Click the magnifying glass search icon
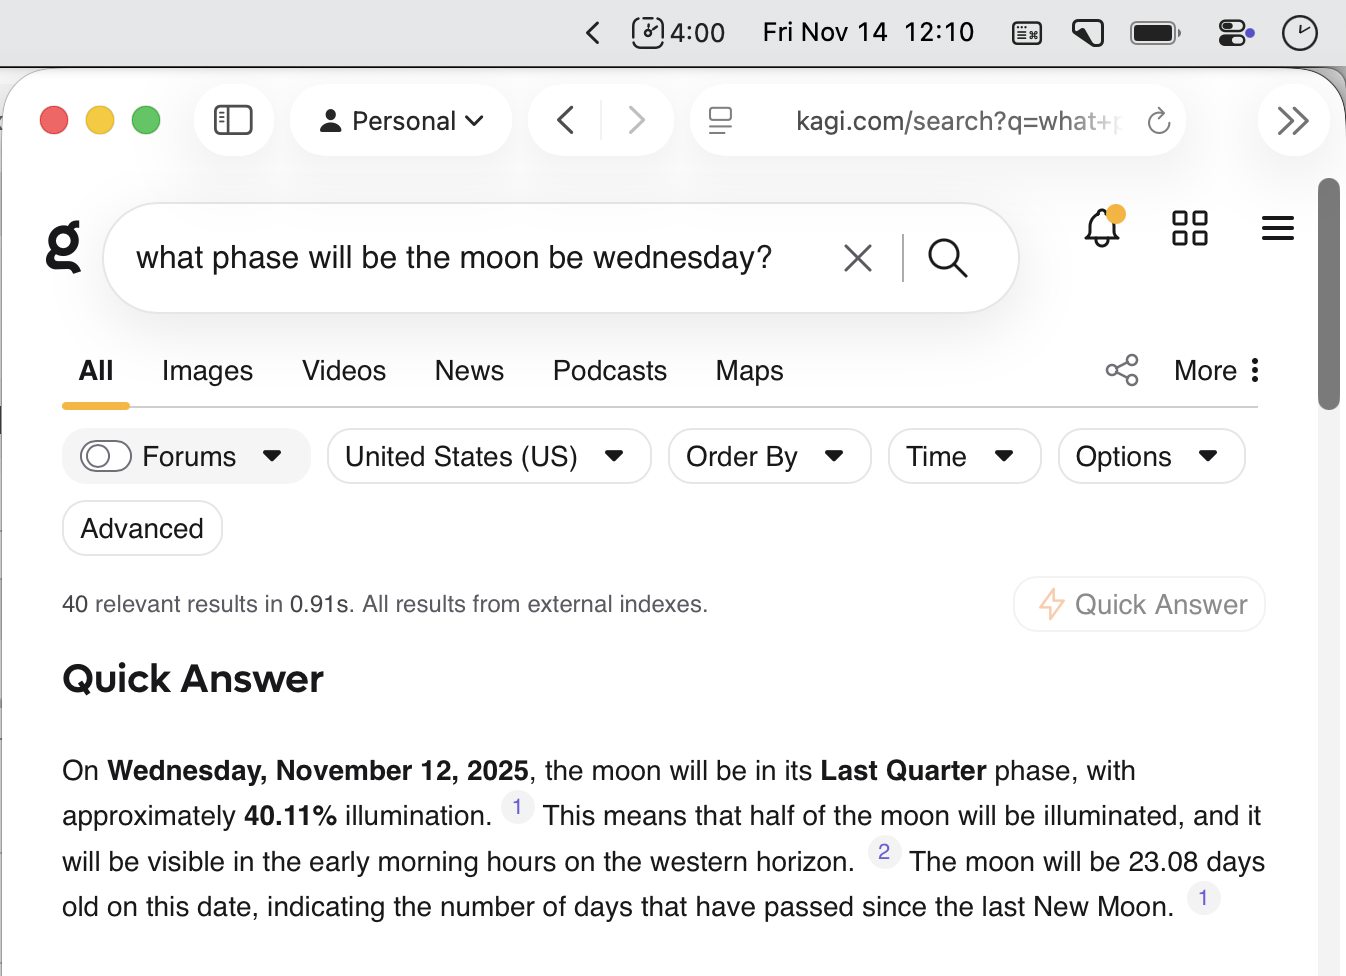Viewport: 1346px width, 976px height. [947, 258]
